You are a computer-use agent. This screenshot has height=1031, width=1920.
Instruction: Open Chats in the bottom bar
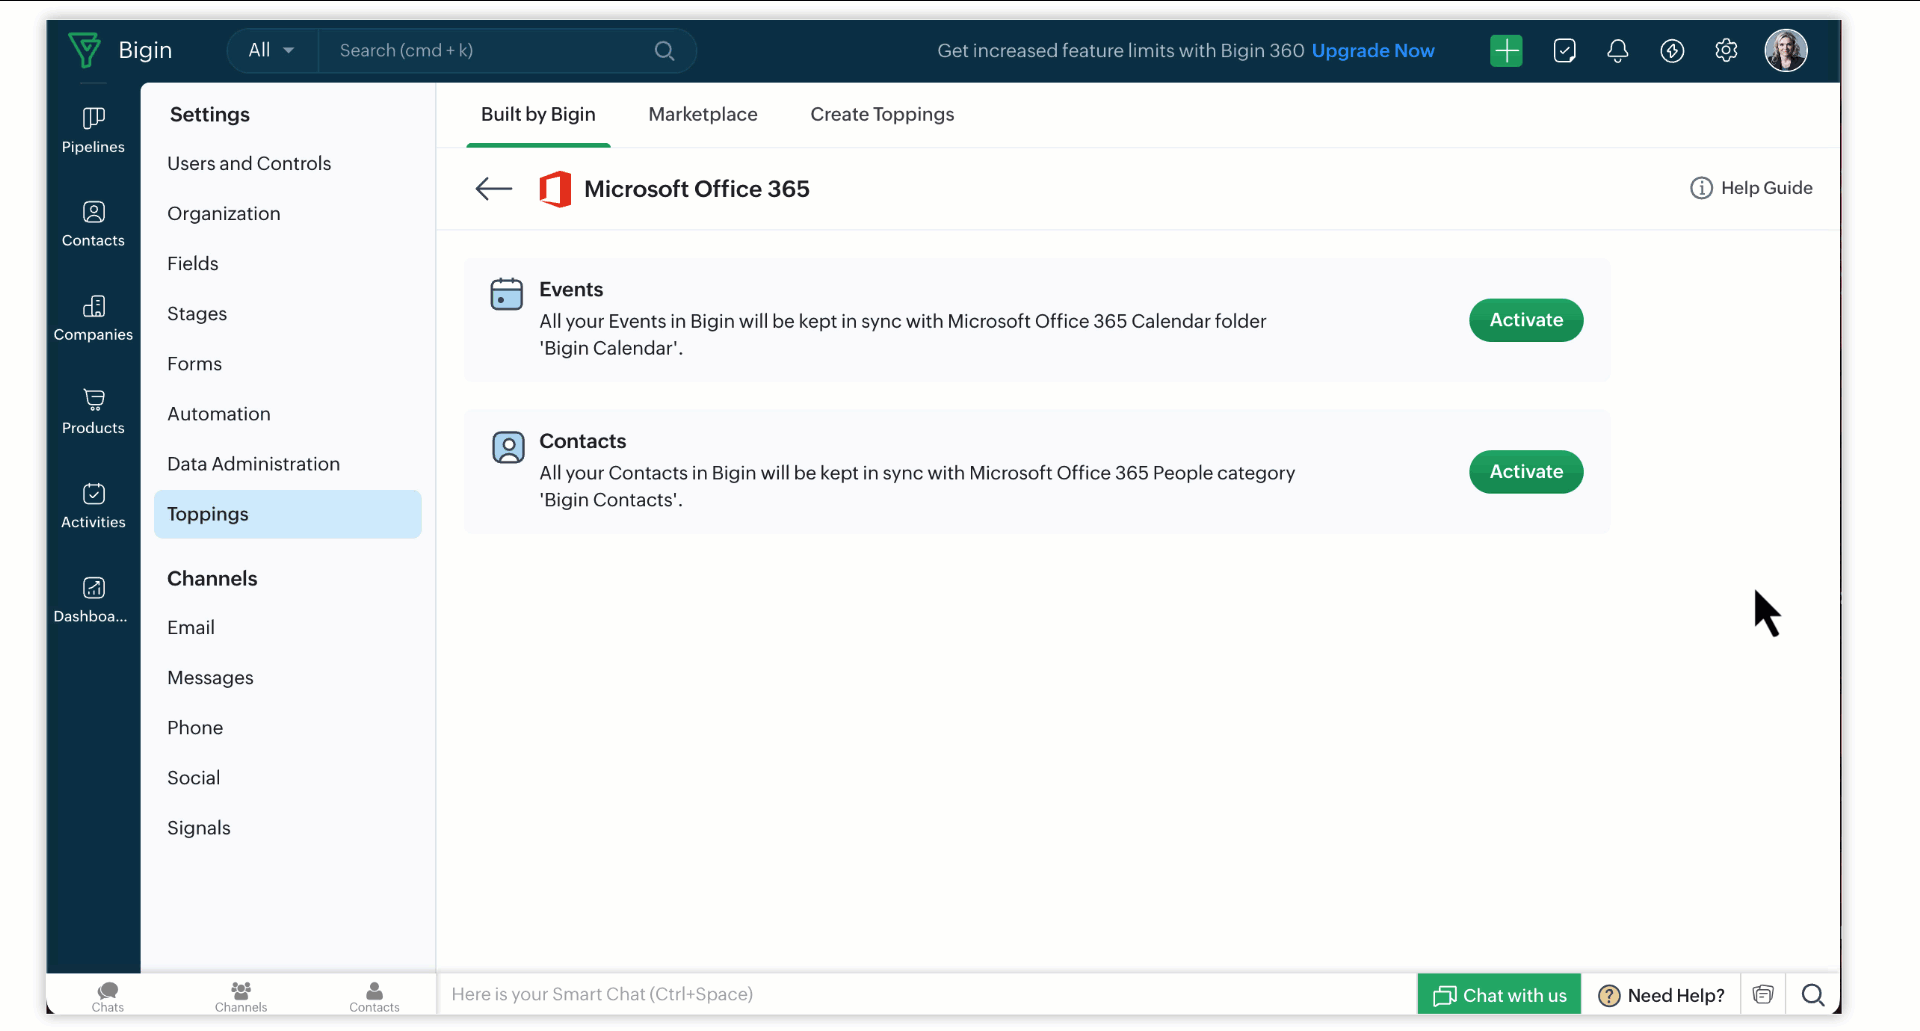tap(108, 996)
